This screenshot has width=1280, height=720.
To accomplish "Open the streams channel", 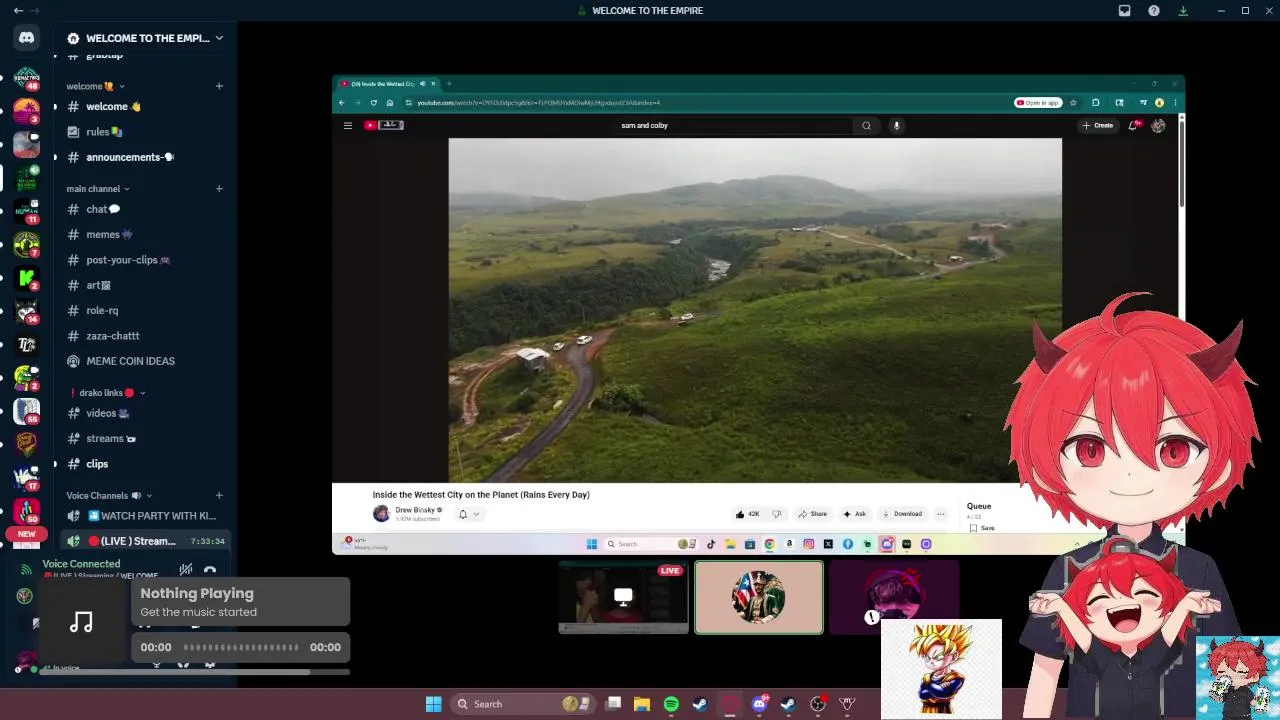I will 144,438.
